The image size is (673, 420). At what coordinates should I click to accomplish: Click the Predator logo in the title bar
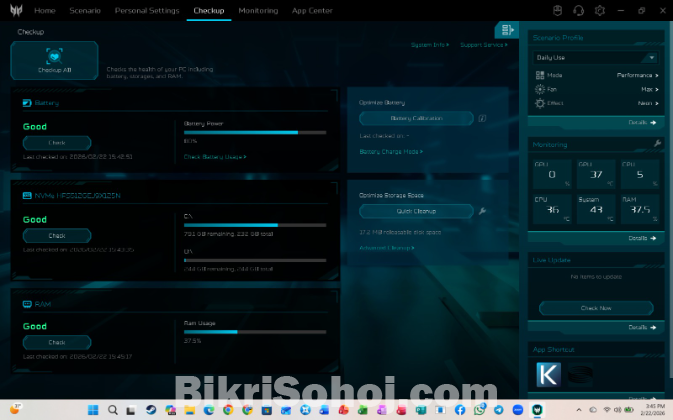pyautogui.click(x=16, y=10)
